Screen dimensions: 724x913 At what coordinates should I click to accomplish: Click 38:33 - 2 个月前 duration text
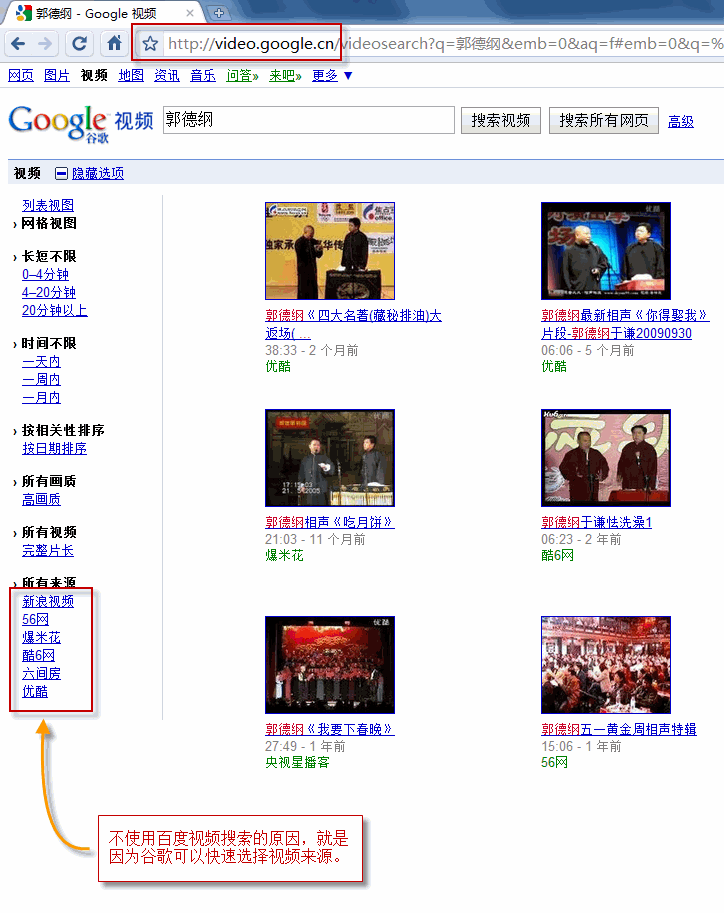(312, 351)
